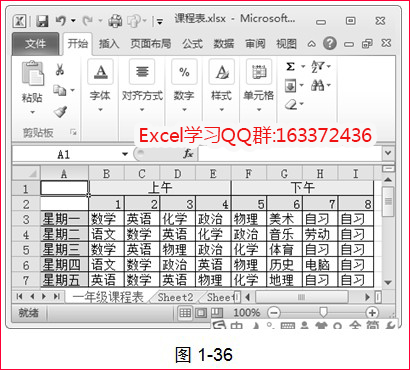
Task: Expand the 单元格 group dropdown
Action: coord(259,110)
